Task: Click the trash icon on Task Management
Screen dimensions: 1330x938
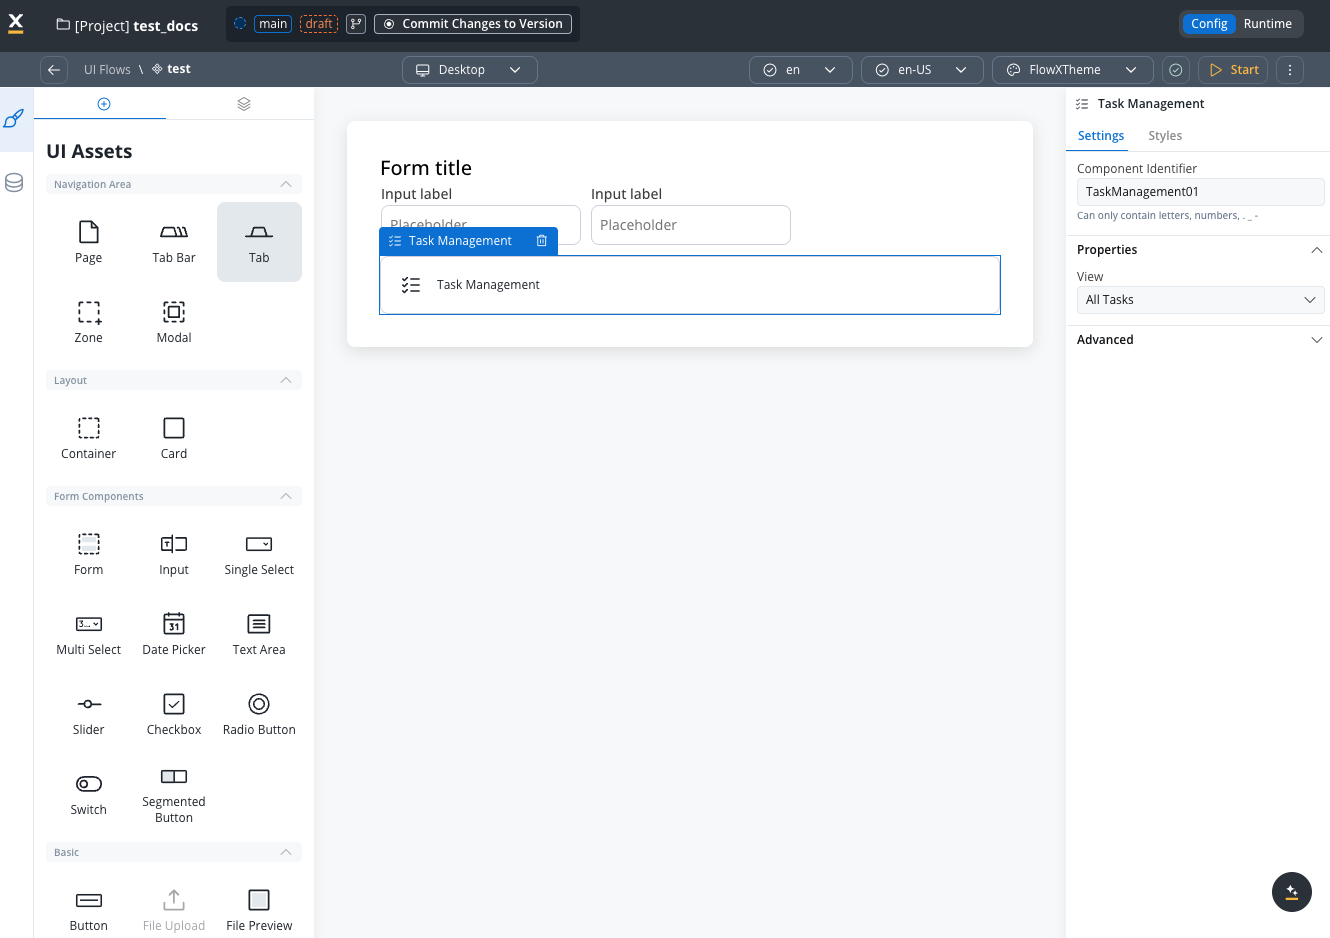Action: (x=541, y=241)
